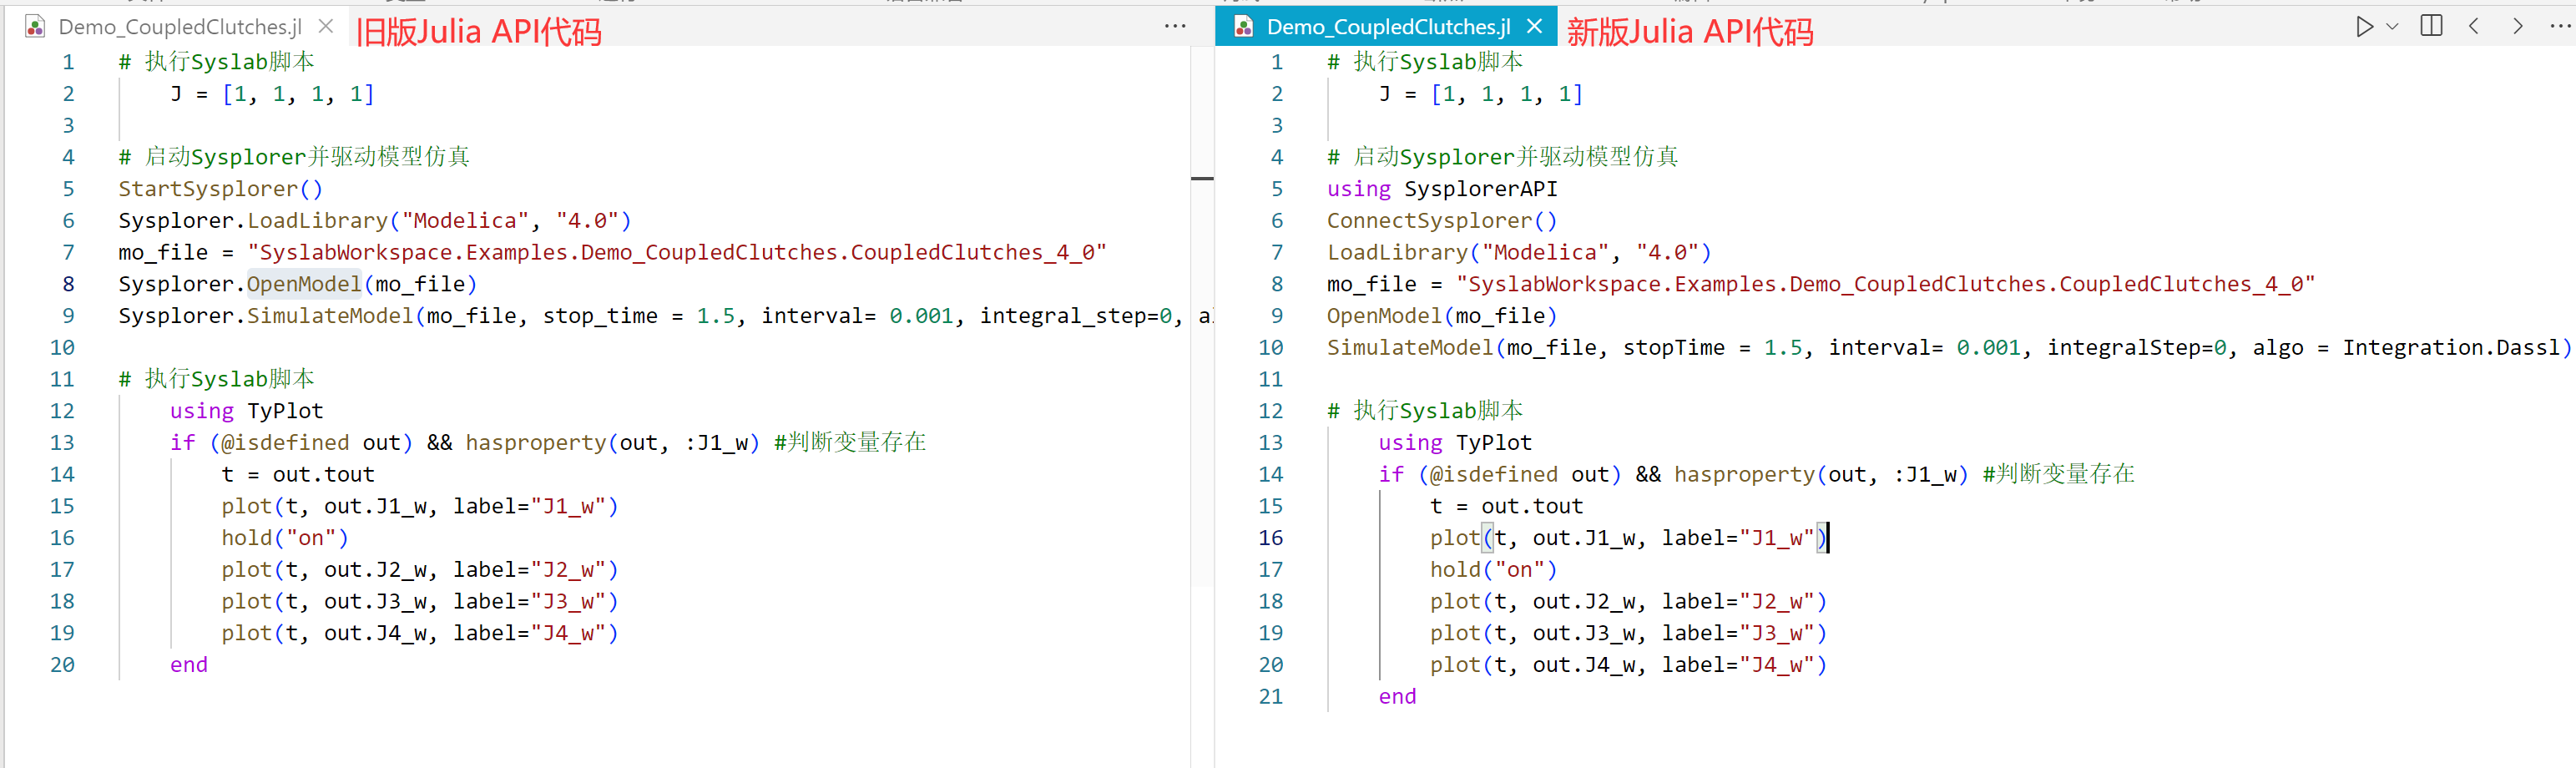The image size is (2576, 768).
Task: Click OpenModel(mo_file) on line 9 of right editor
Action: click(x=1442, y=316)
